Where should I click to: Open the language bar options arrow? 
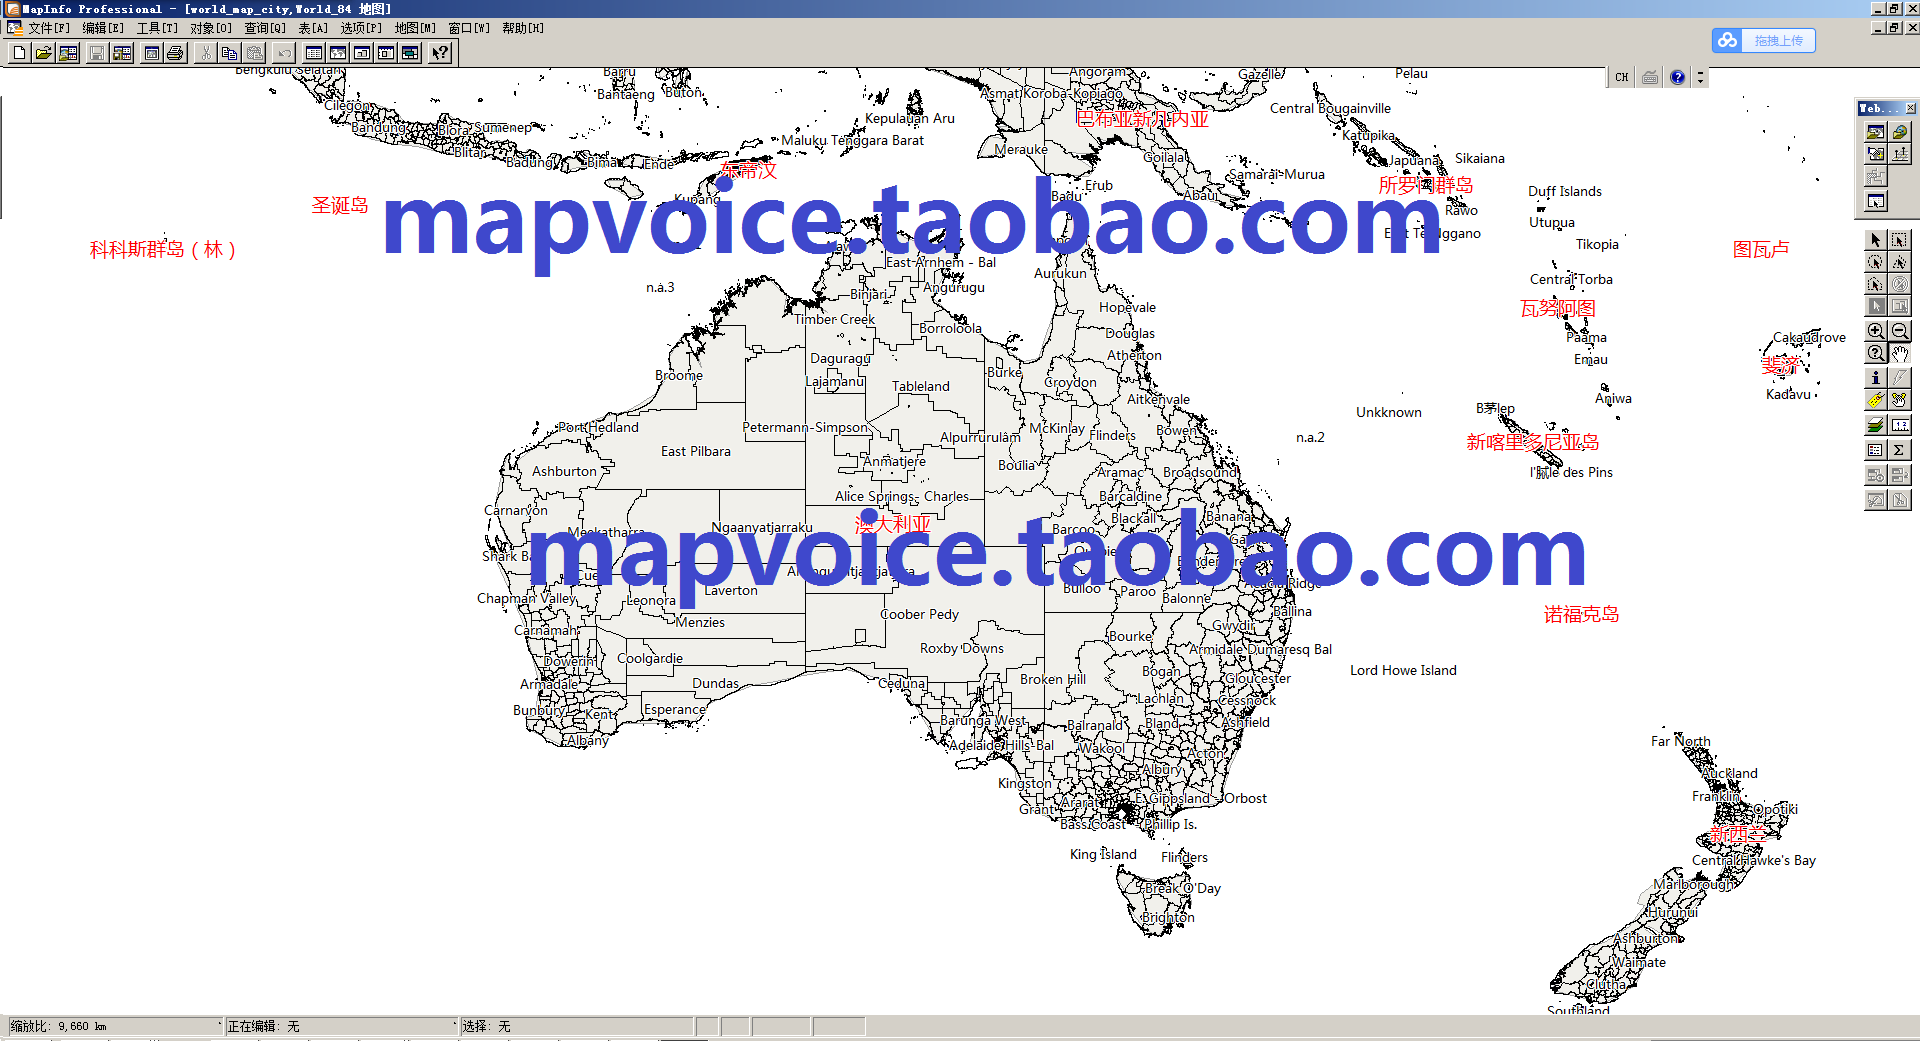pyautogui.click(x=1700, y=77)
